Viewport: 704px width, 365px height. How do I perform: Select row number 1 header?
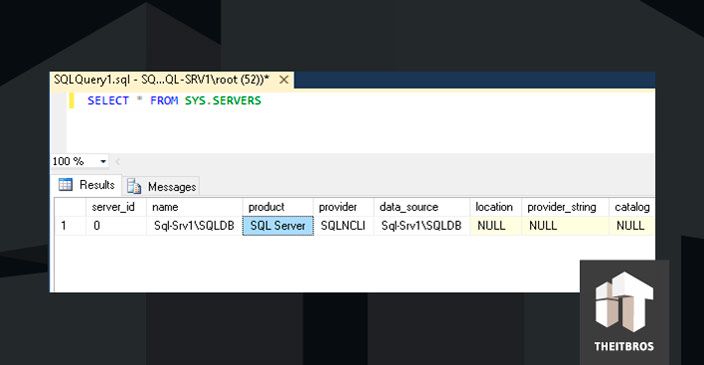coord(70,225)
